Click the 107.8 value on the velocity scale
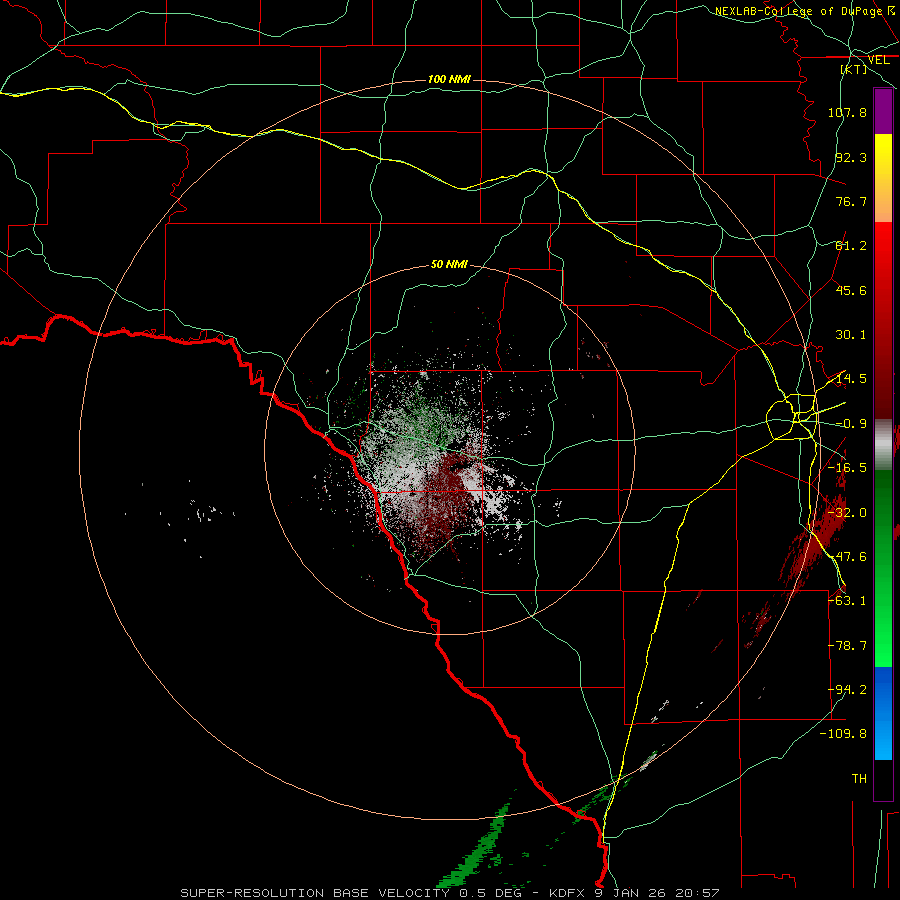The image size is (900, 900). pyautogui.click(x=847, y=112)
